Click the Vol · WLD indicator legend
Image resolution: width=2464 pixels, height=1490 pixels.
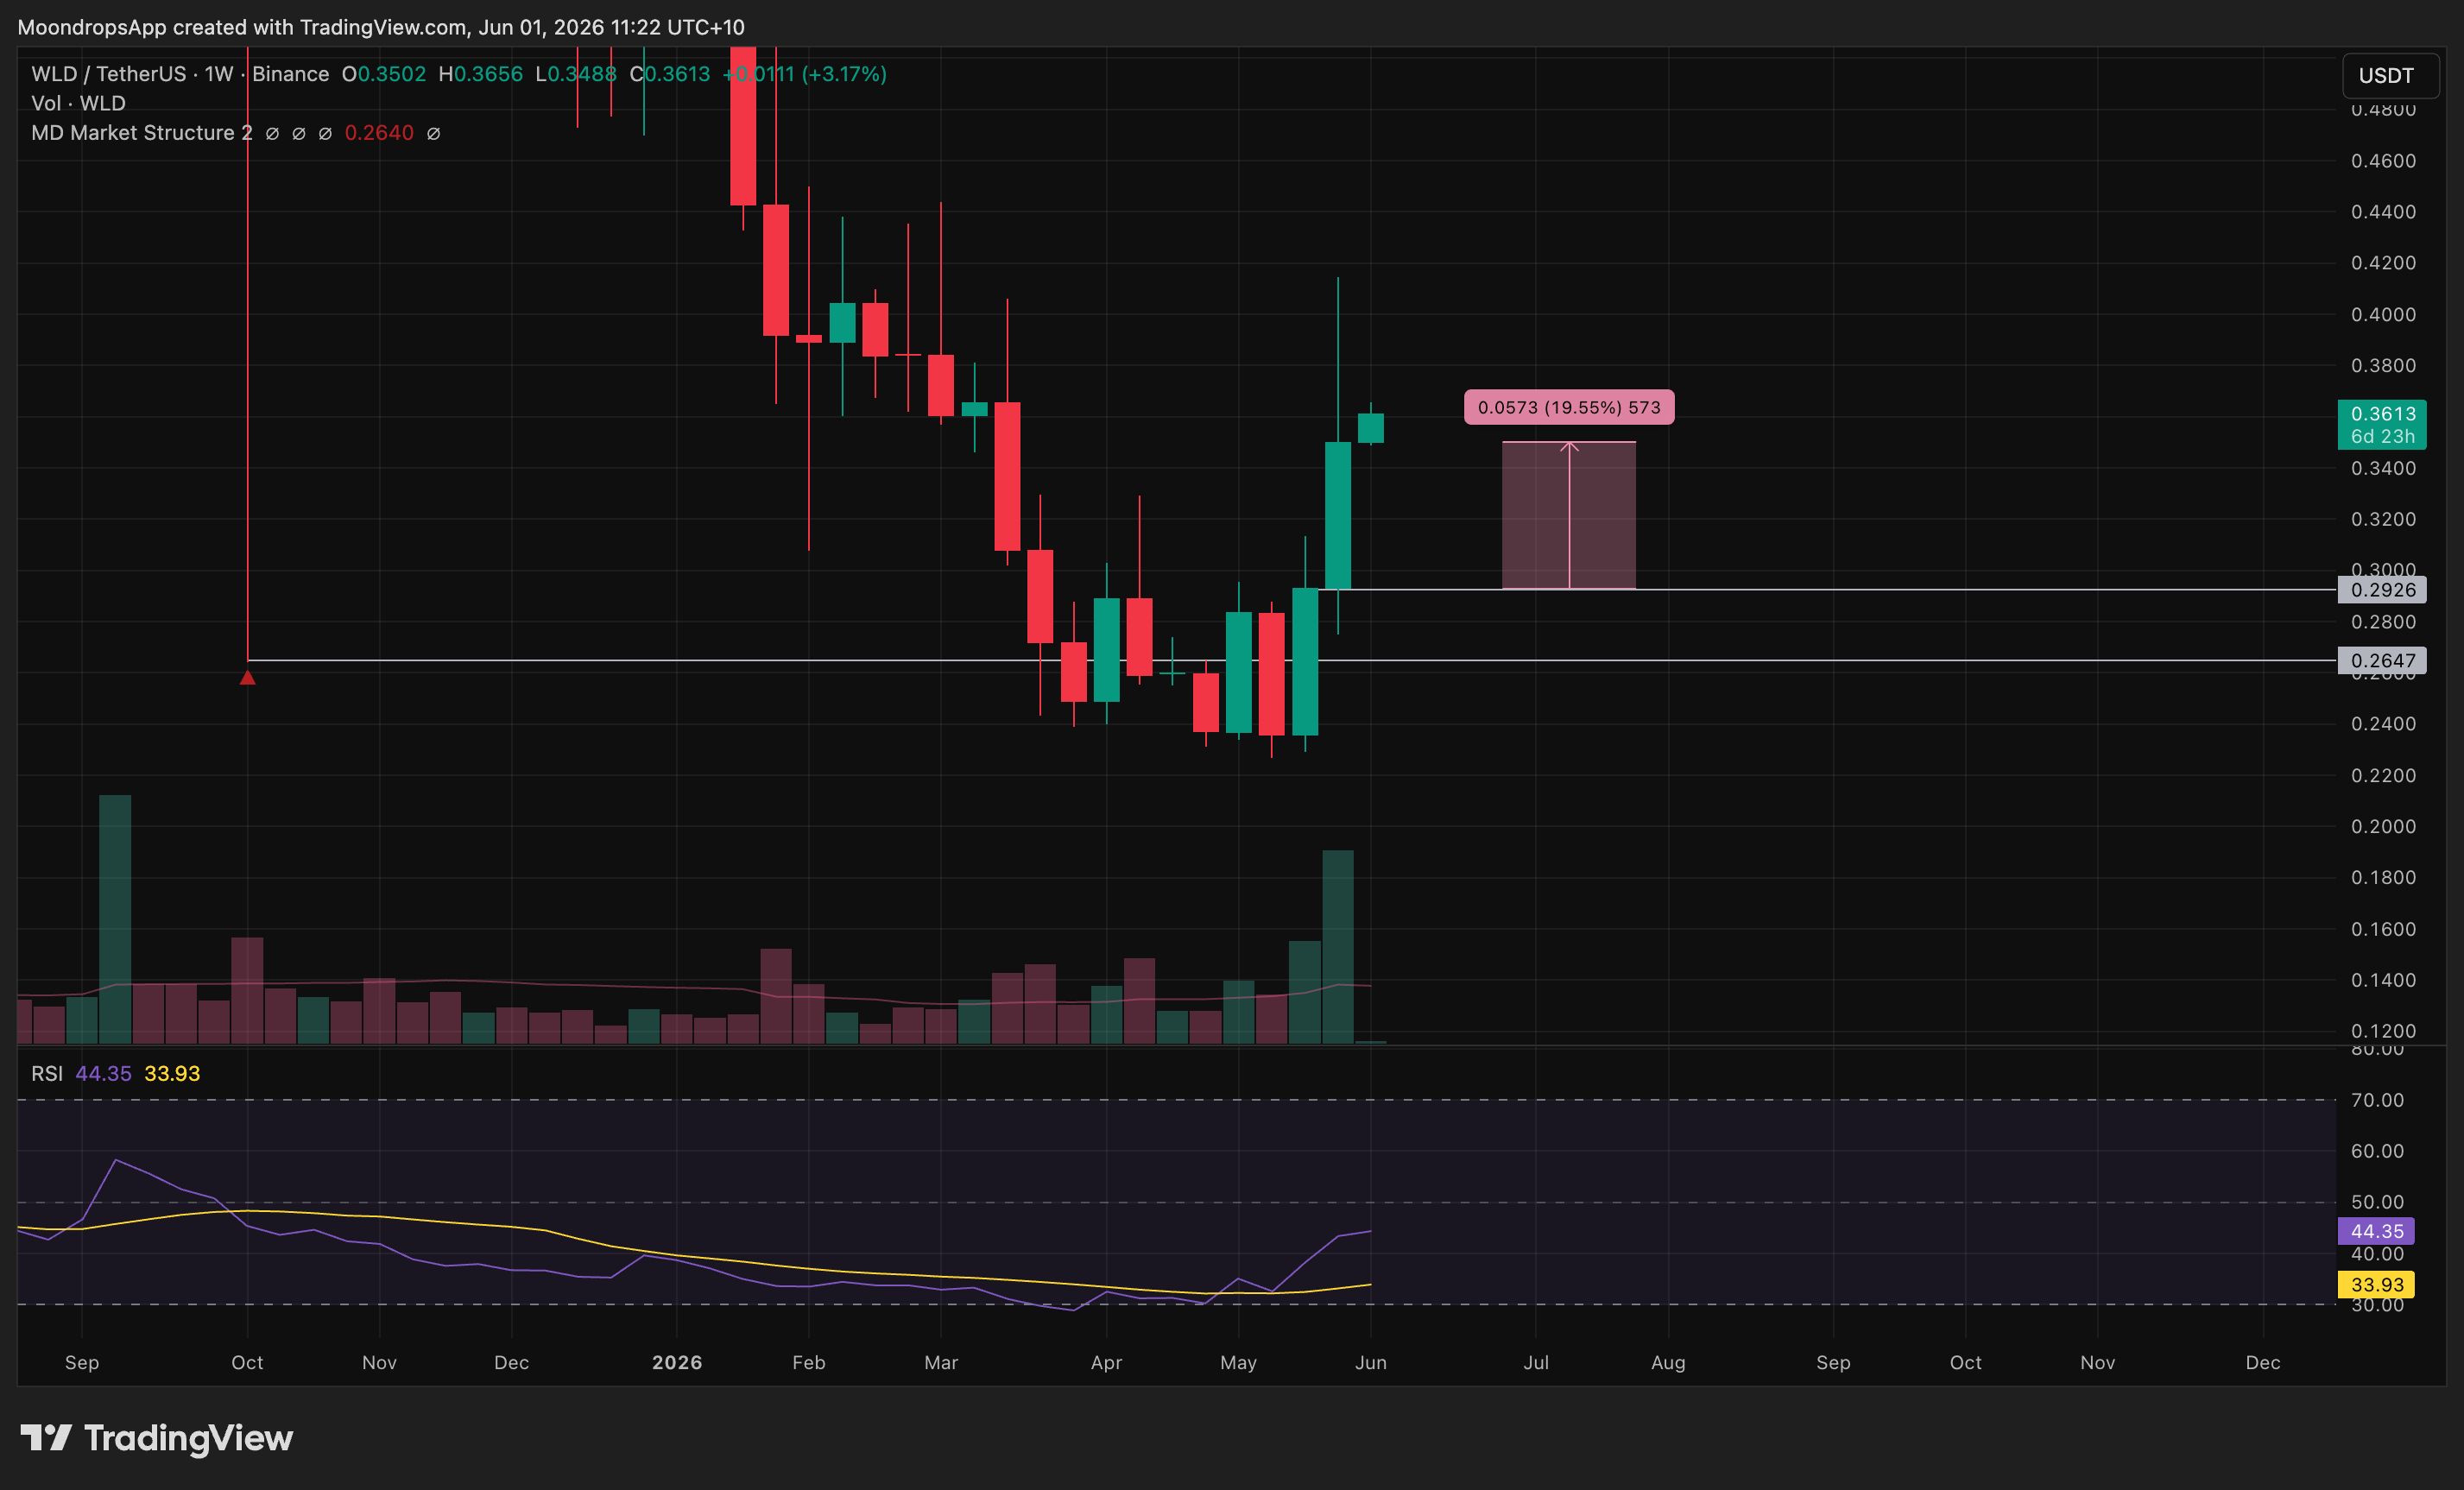point(78,103)
